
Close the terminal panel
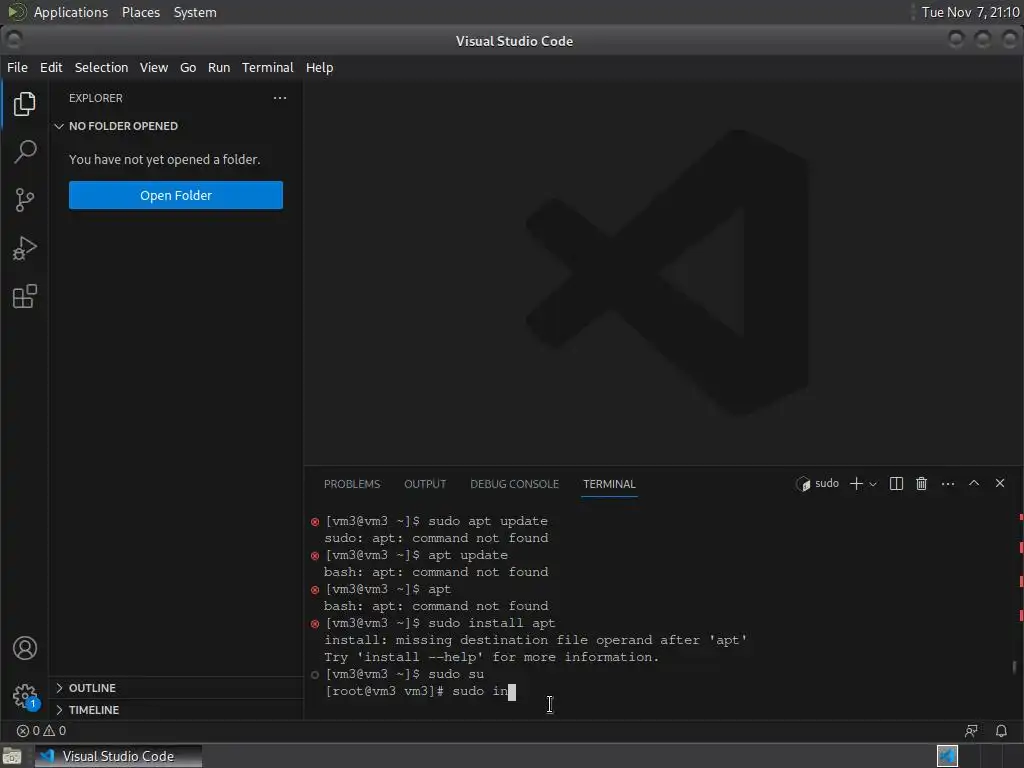pos(1000,483)
